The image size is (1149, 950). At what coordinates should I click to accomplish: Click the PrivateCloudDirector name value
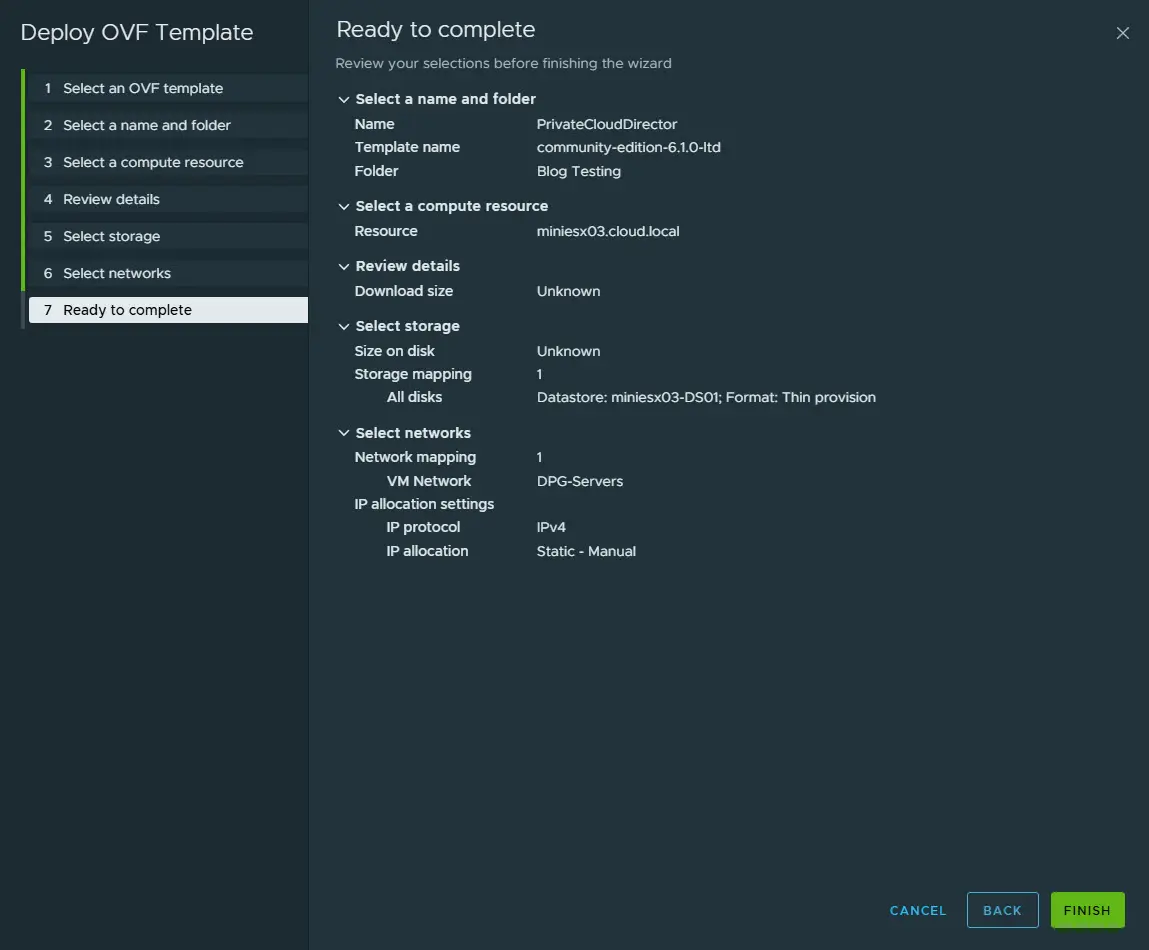(607, 124)
